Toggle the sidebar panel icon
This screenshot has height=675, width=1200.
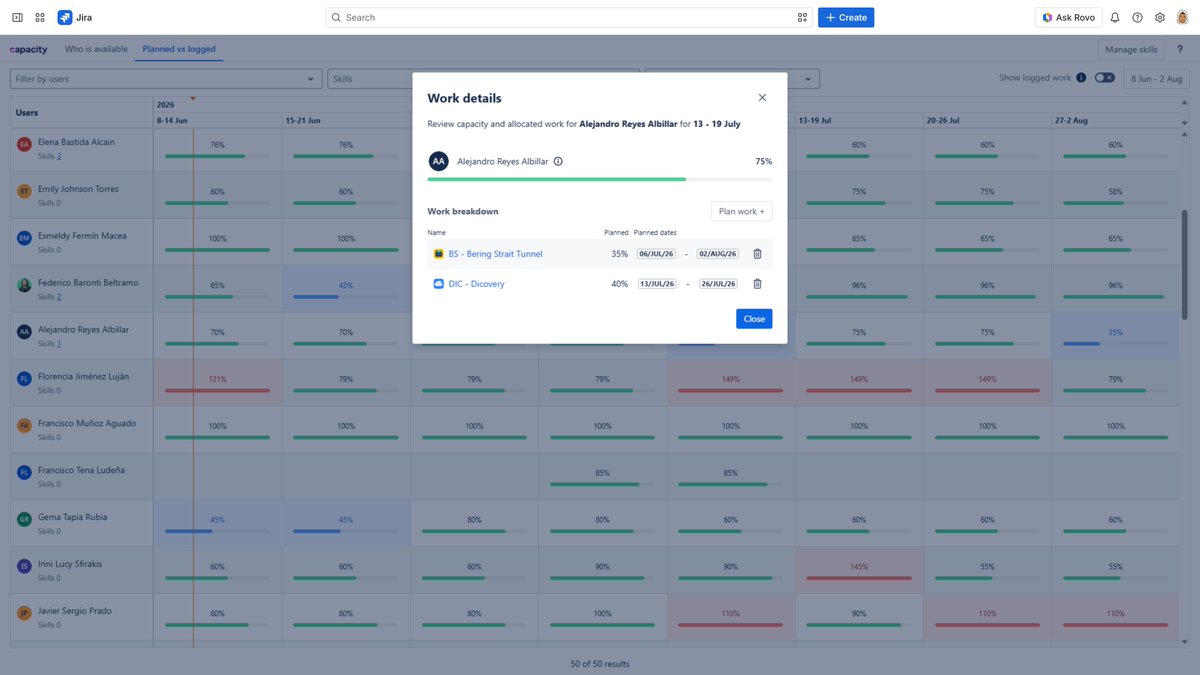click(17, 17)
